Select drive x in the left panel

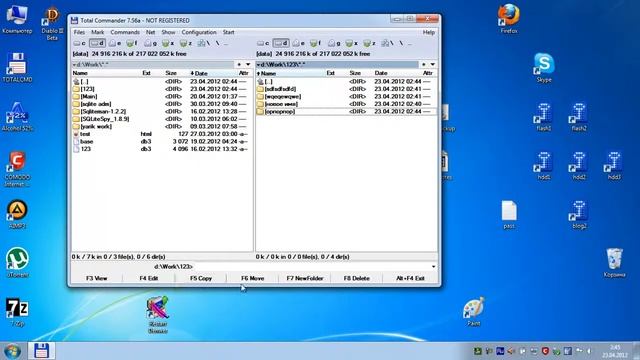point(168,43)
